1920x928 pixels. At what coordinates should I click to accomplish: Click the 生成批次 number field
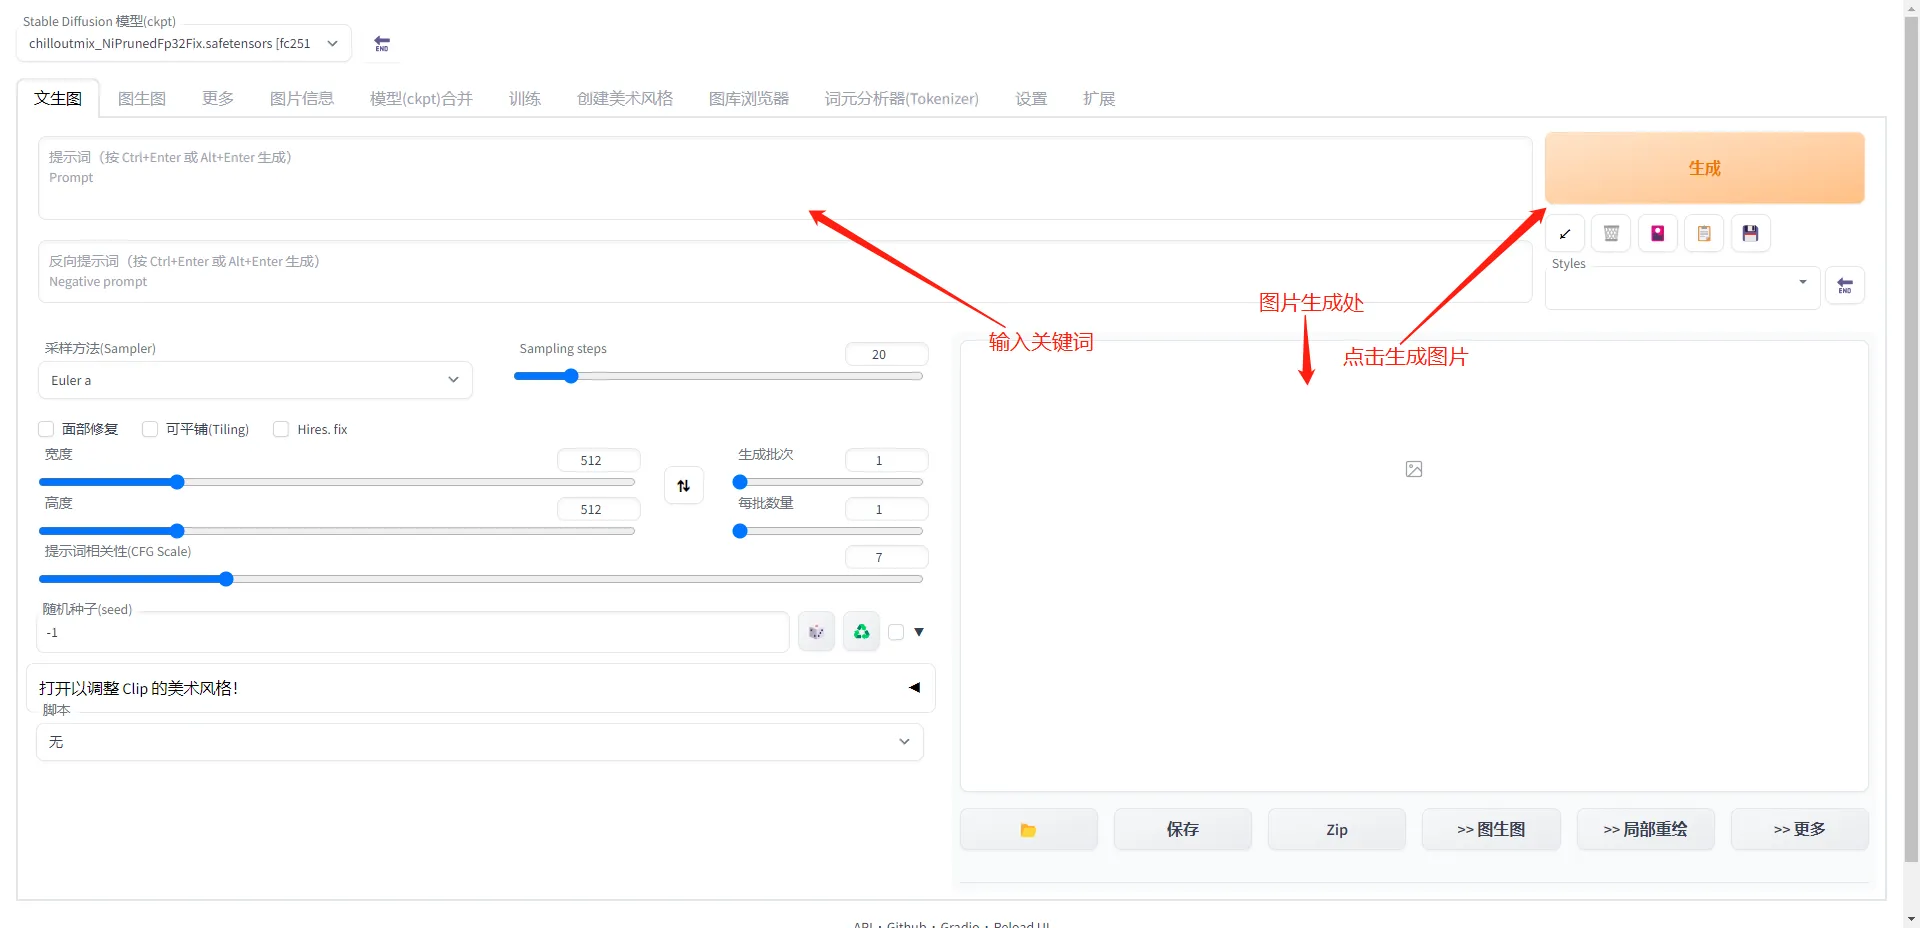point(887,460)
